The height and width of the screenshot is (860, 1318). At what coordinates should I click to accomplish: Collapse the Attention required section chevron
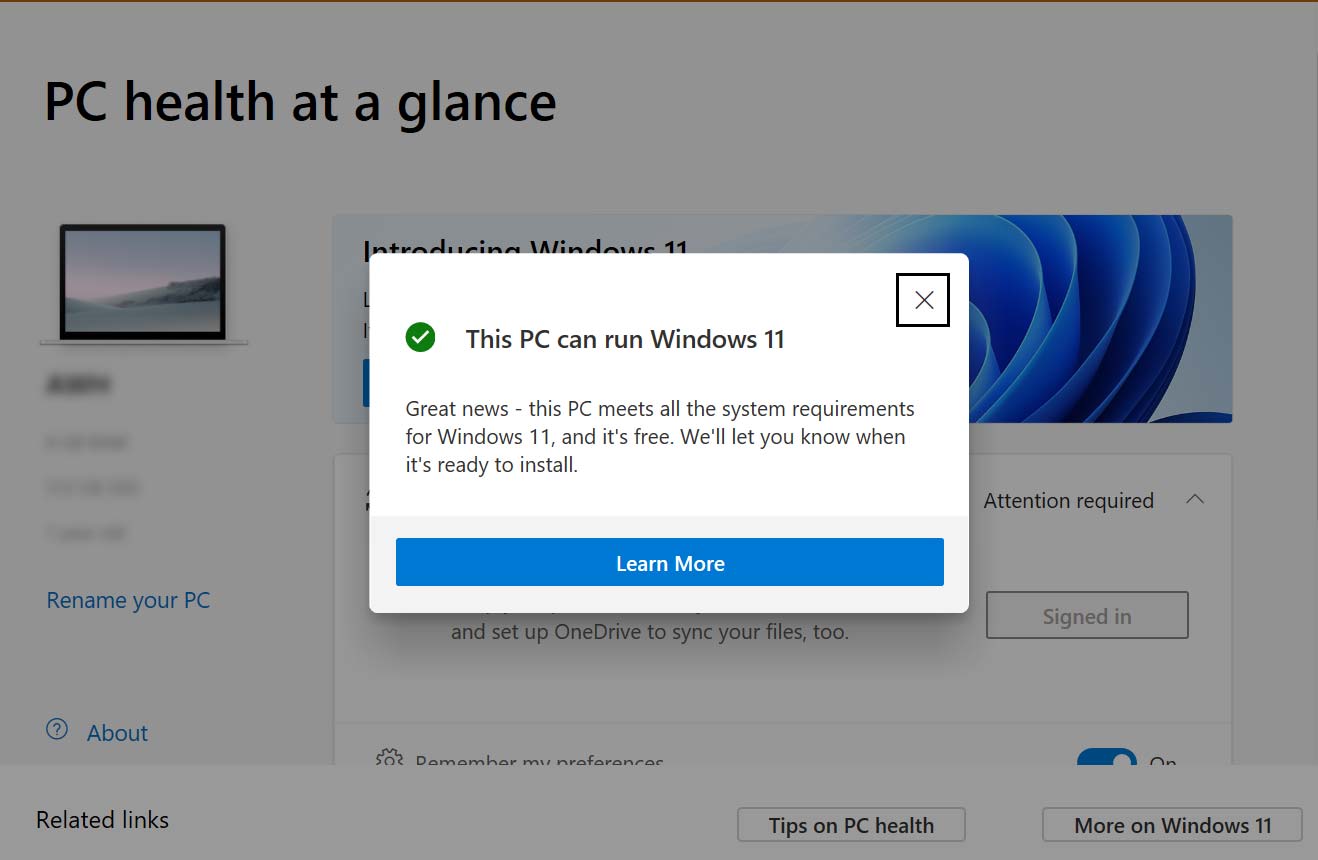pyautogui.click(x=1195, y=500)
